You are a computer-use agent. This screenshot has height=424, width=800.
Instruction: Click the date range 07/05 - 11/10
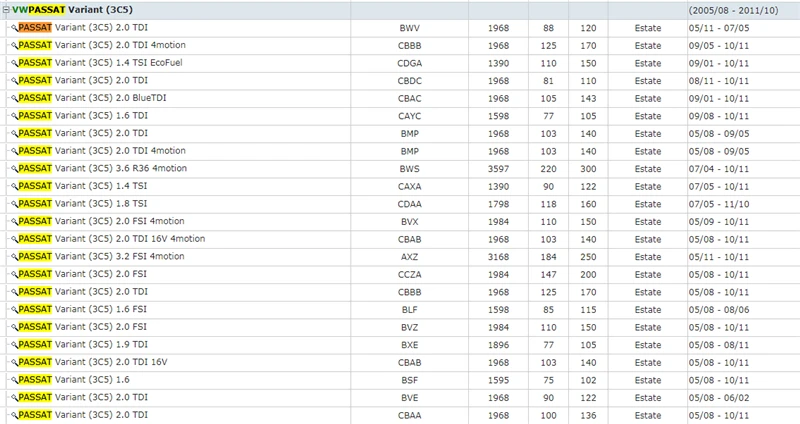(x=719, y=204)
